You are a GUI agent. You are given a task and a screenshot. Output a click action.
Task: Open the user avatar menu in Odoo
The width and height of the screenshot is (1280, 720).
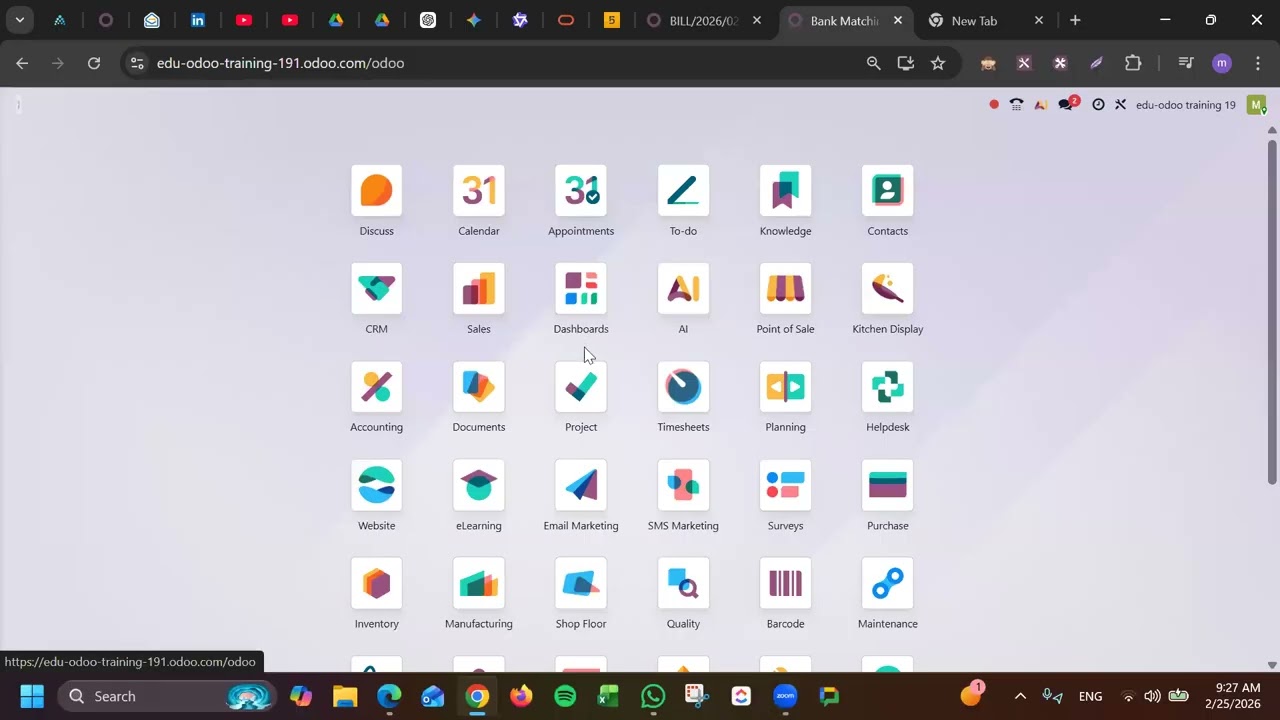(x=1257, y=104)
